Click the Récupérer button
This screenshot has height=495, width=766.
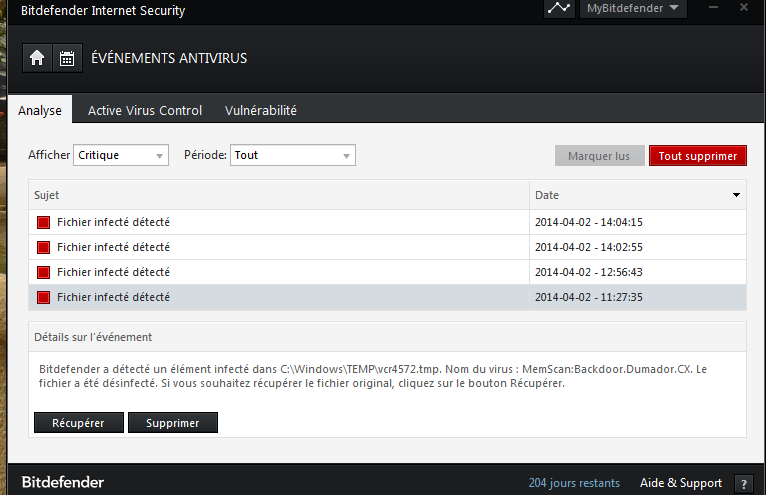click(79, 423)
